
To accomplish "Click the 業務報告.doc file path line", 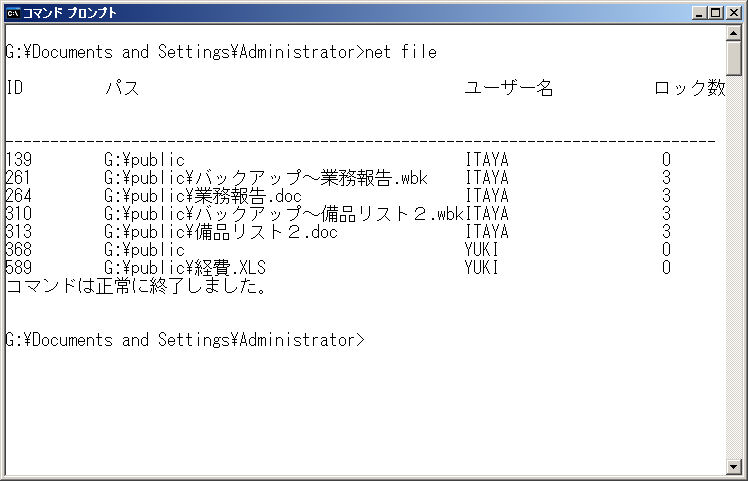I will [203, 196].
